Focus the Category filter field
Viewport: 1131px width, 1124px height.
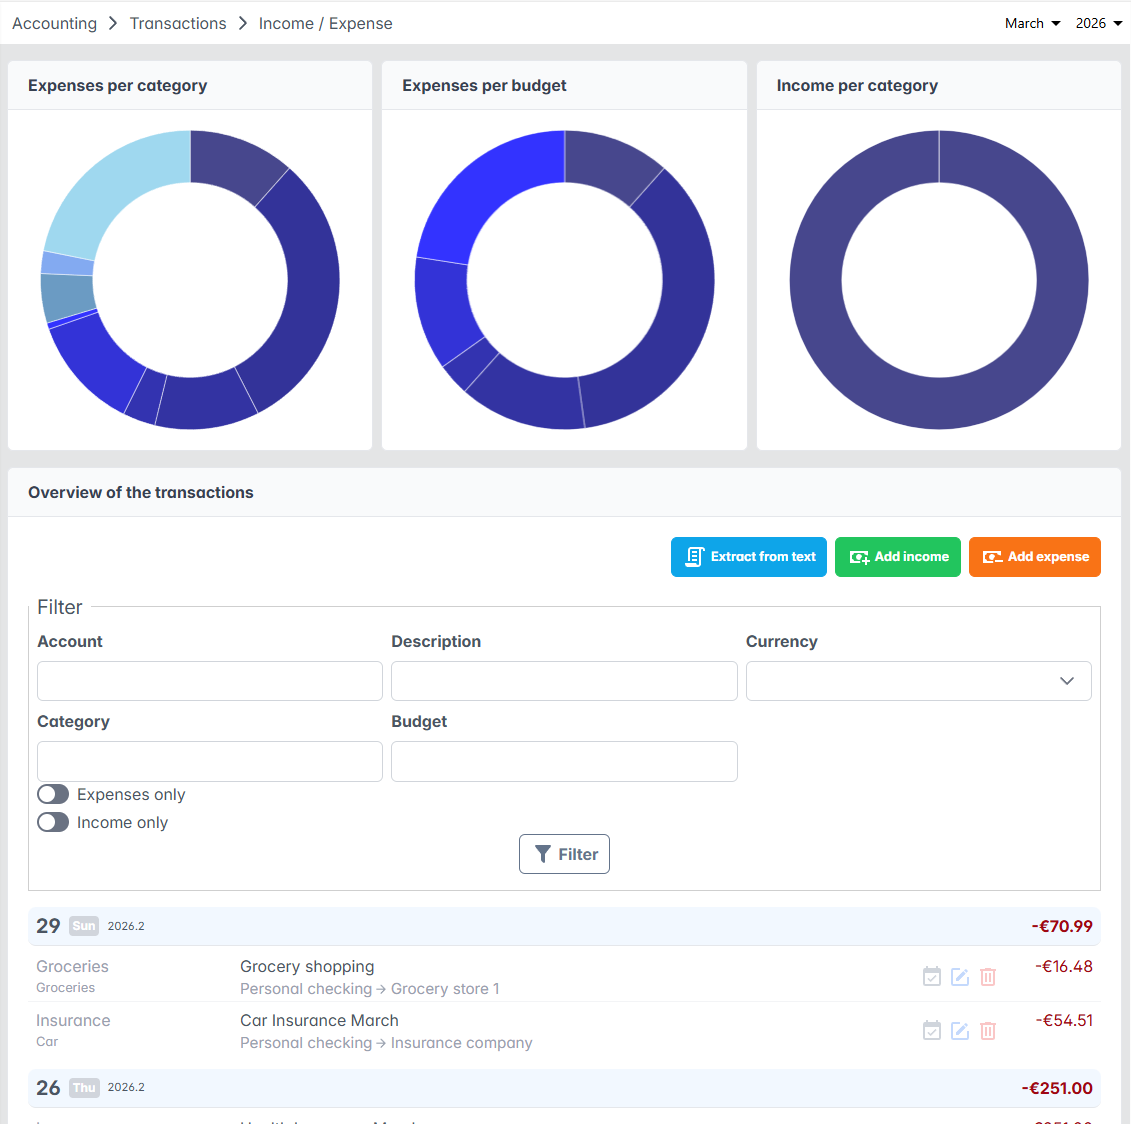(210, 761)
